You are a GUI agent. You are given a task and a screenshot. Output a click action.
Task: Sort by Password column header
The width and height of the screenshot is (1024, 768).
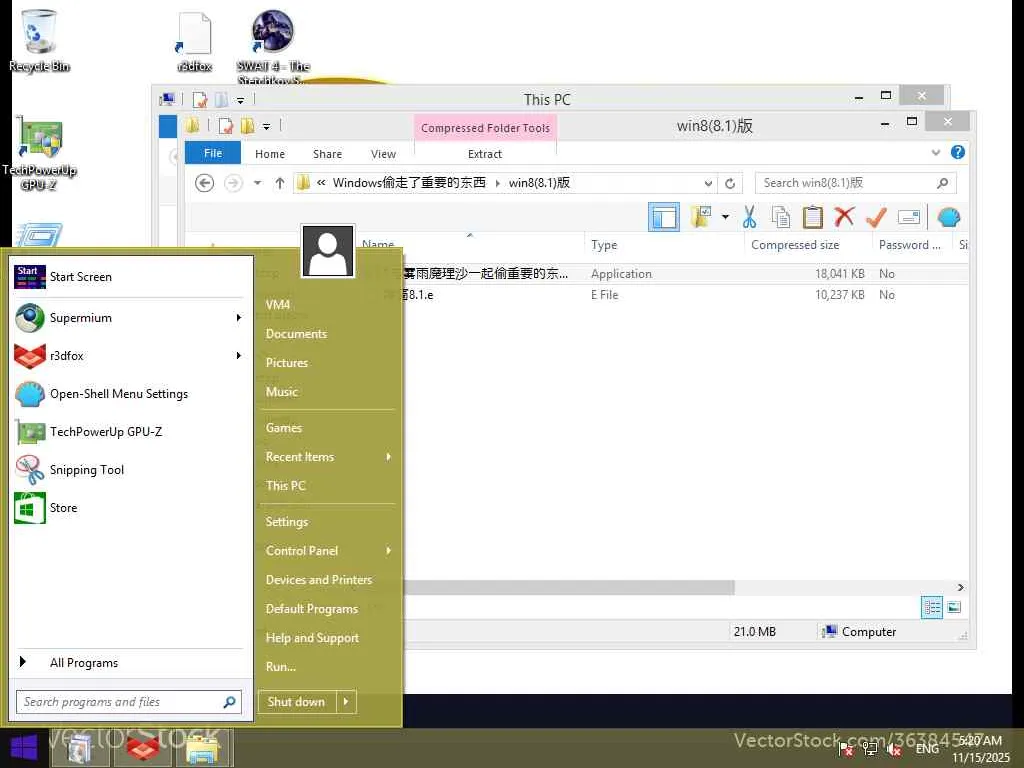pyautogui.click(x=912, y=245)
